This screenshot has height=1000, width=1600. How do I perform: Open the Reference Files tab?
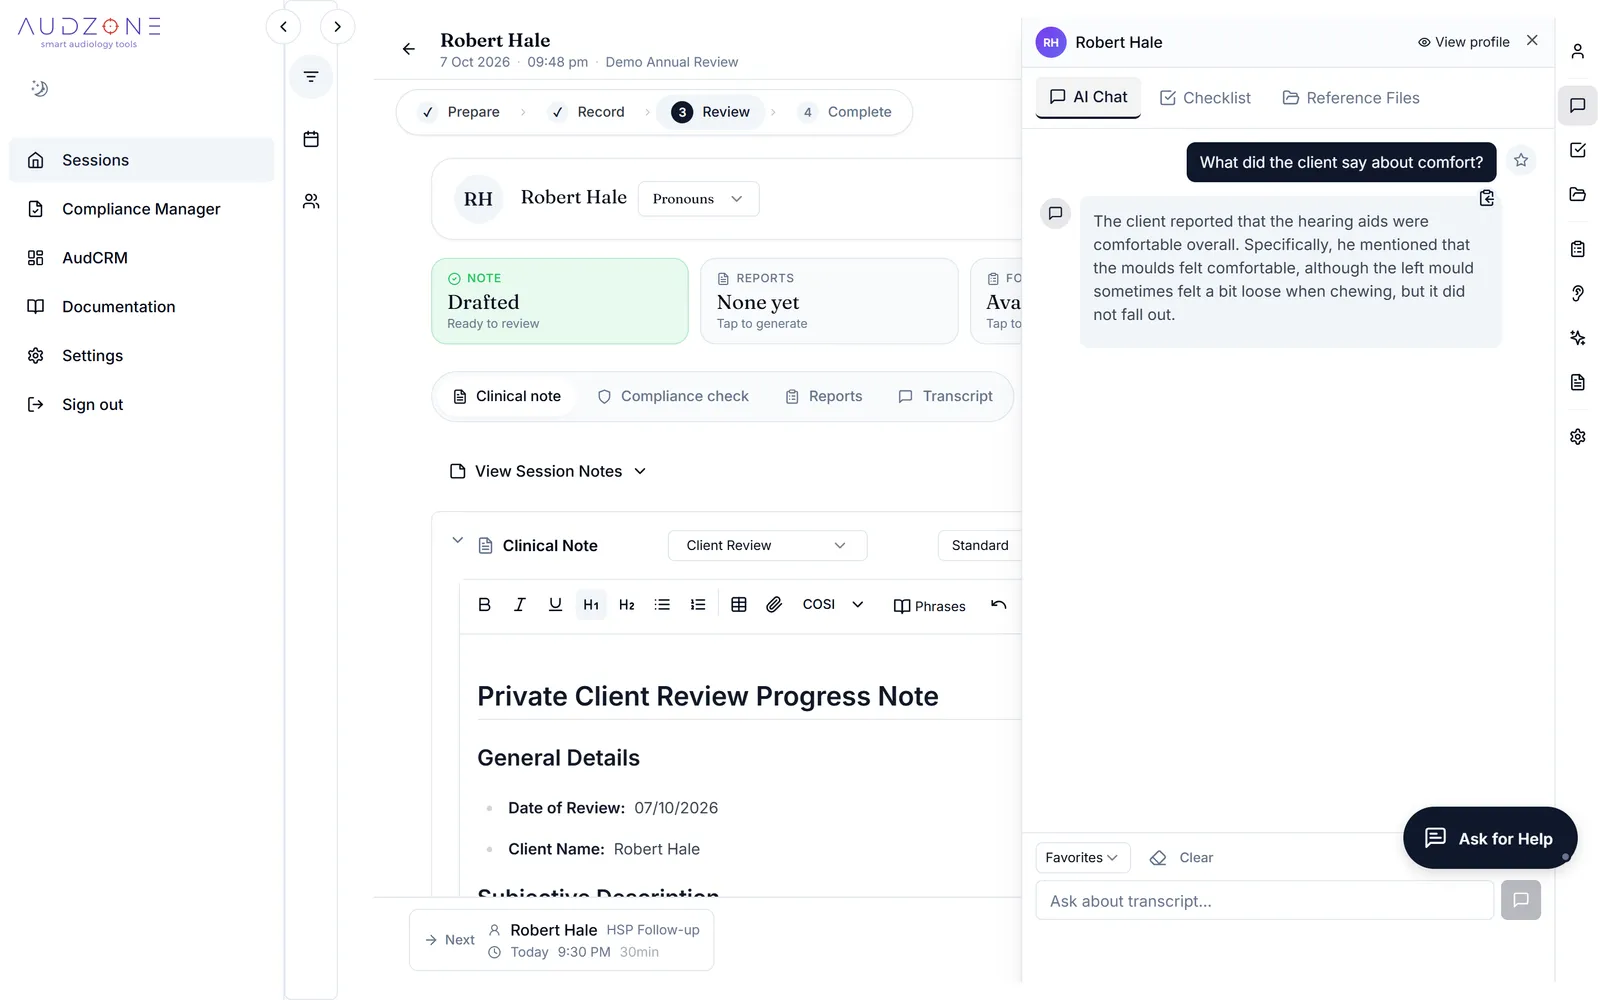point(1351,98)
